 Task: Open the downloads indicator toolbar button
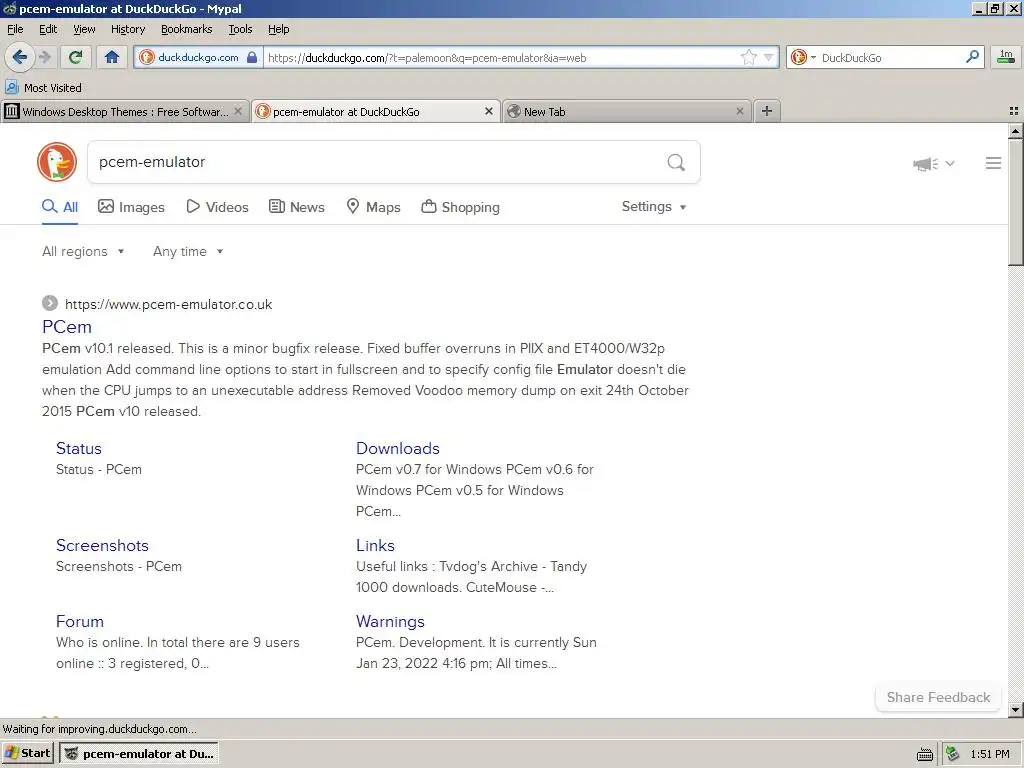[x=1006, y=57]
